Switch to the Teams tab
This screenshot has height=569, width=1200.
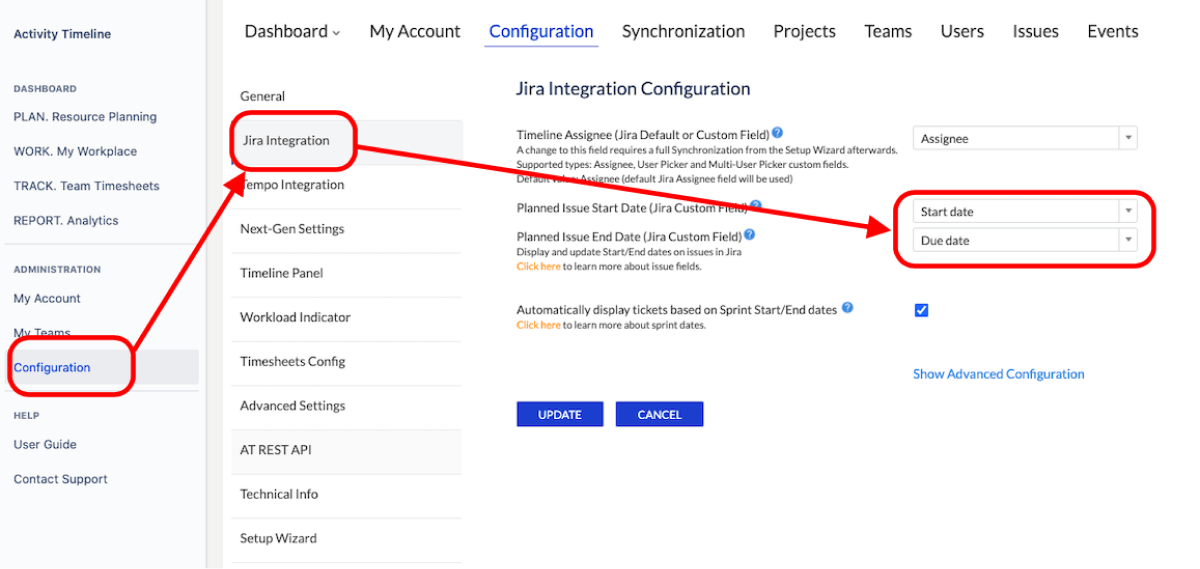coord(888,31)
